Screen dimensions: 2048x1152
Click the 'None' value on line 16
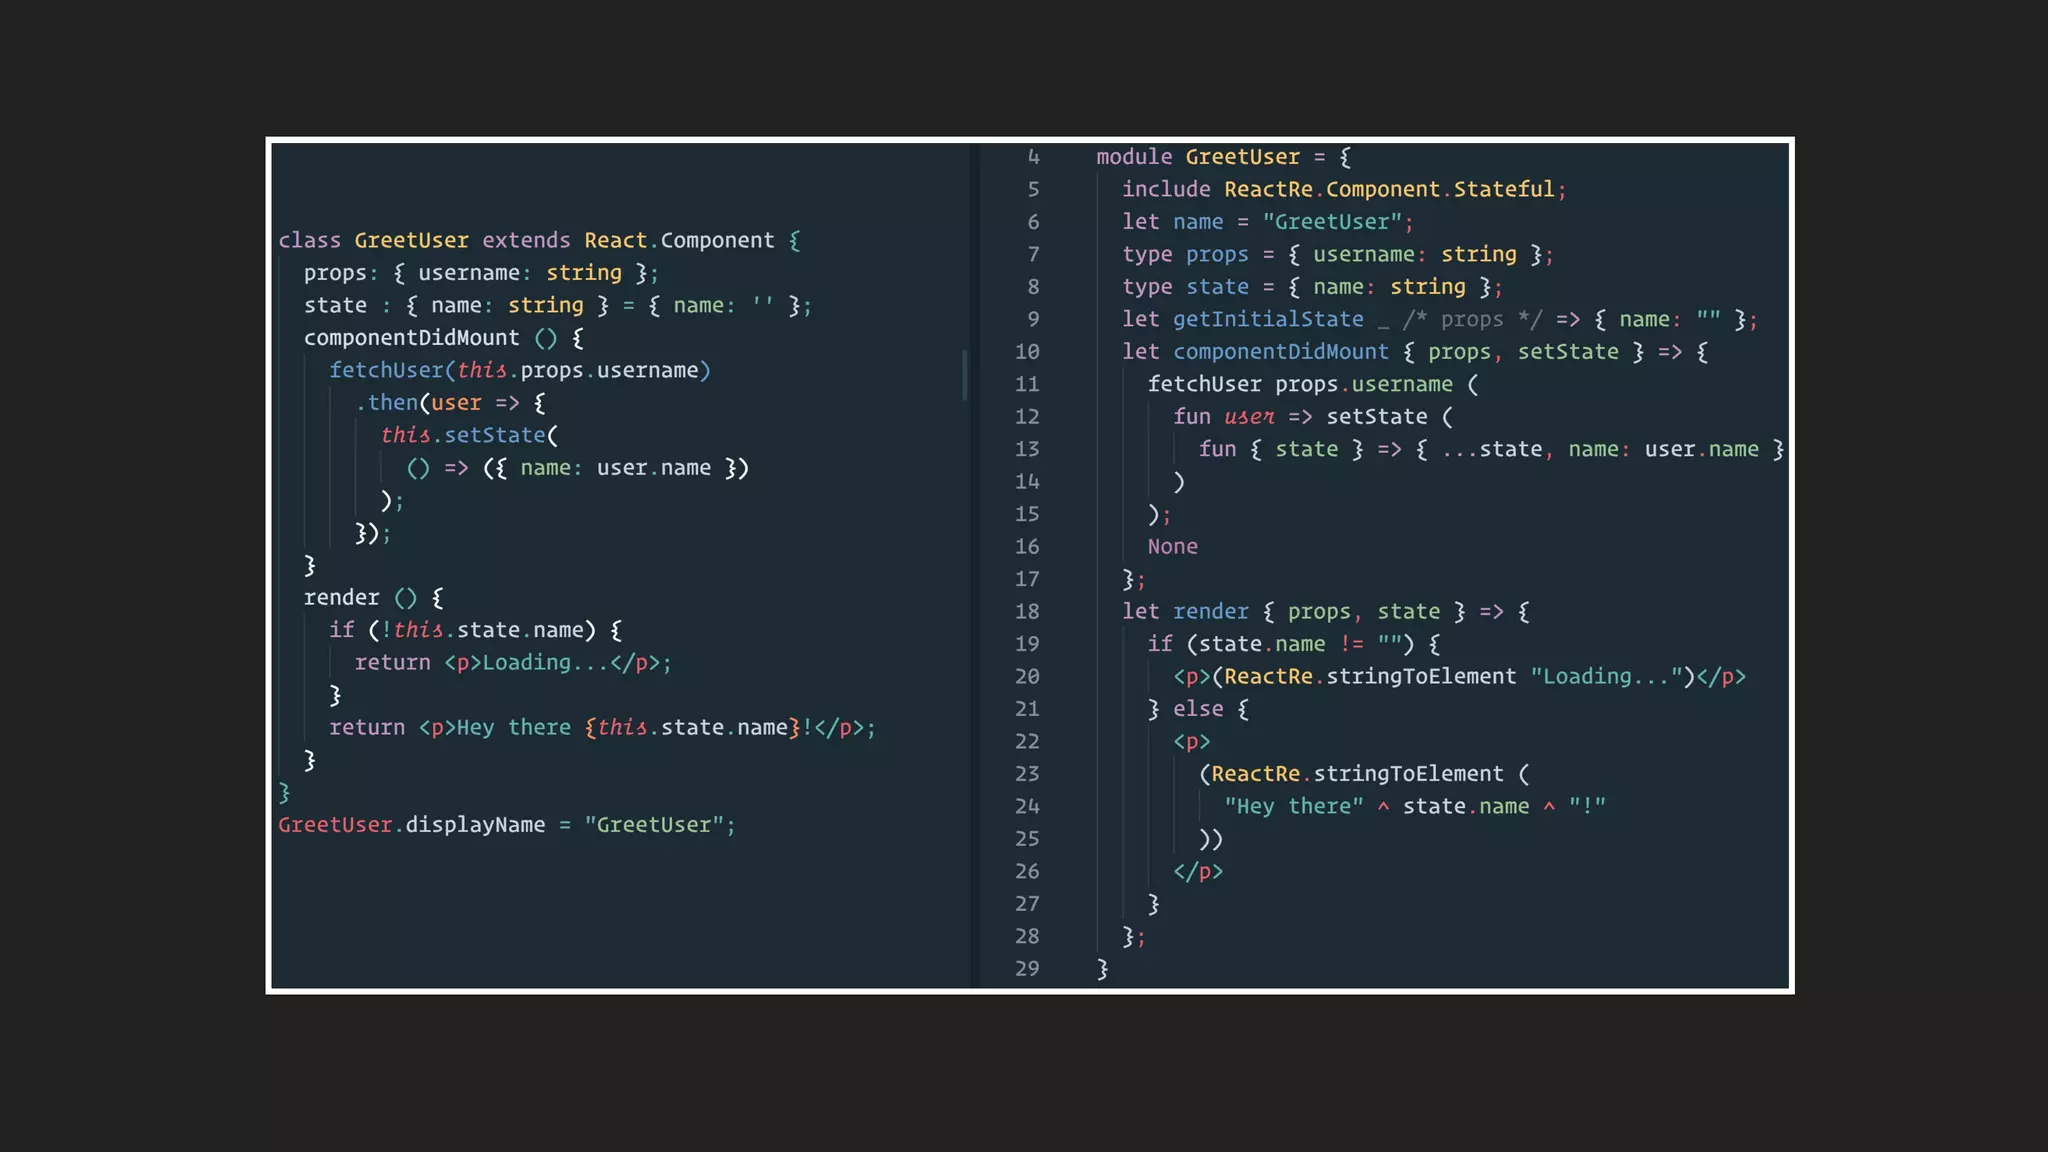point(1172,547)
